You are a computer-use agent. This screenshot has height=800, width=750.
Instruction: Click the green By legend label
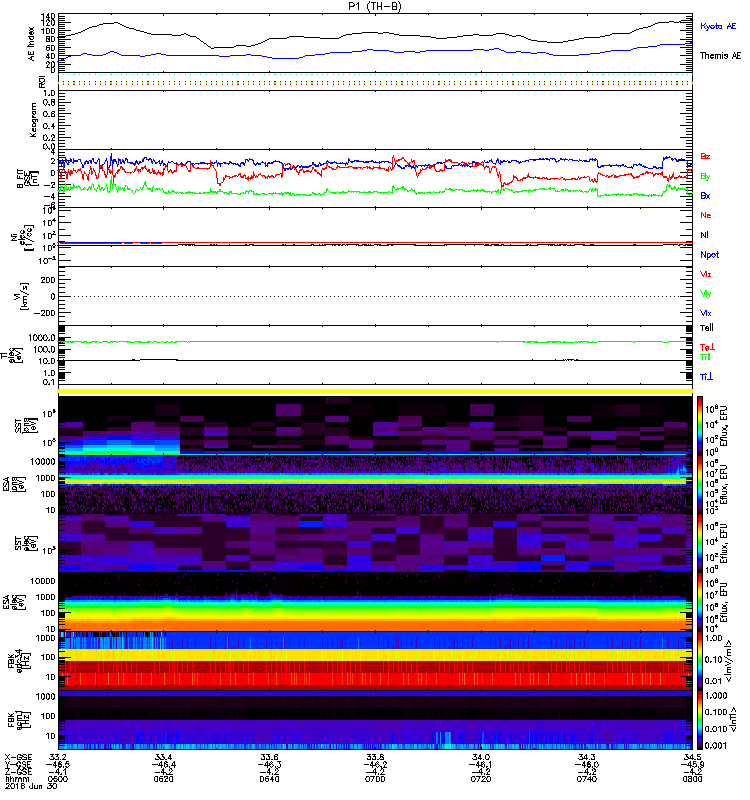click(x=705, y=177)
